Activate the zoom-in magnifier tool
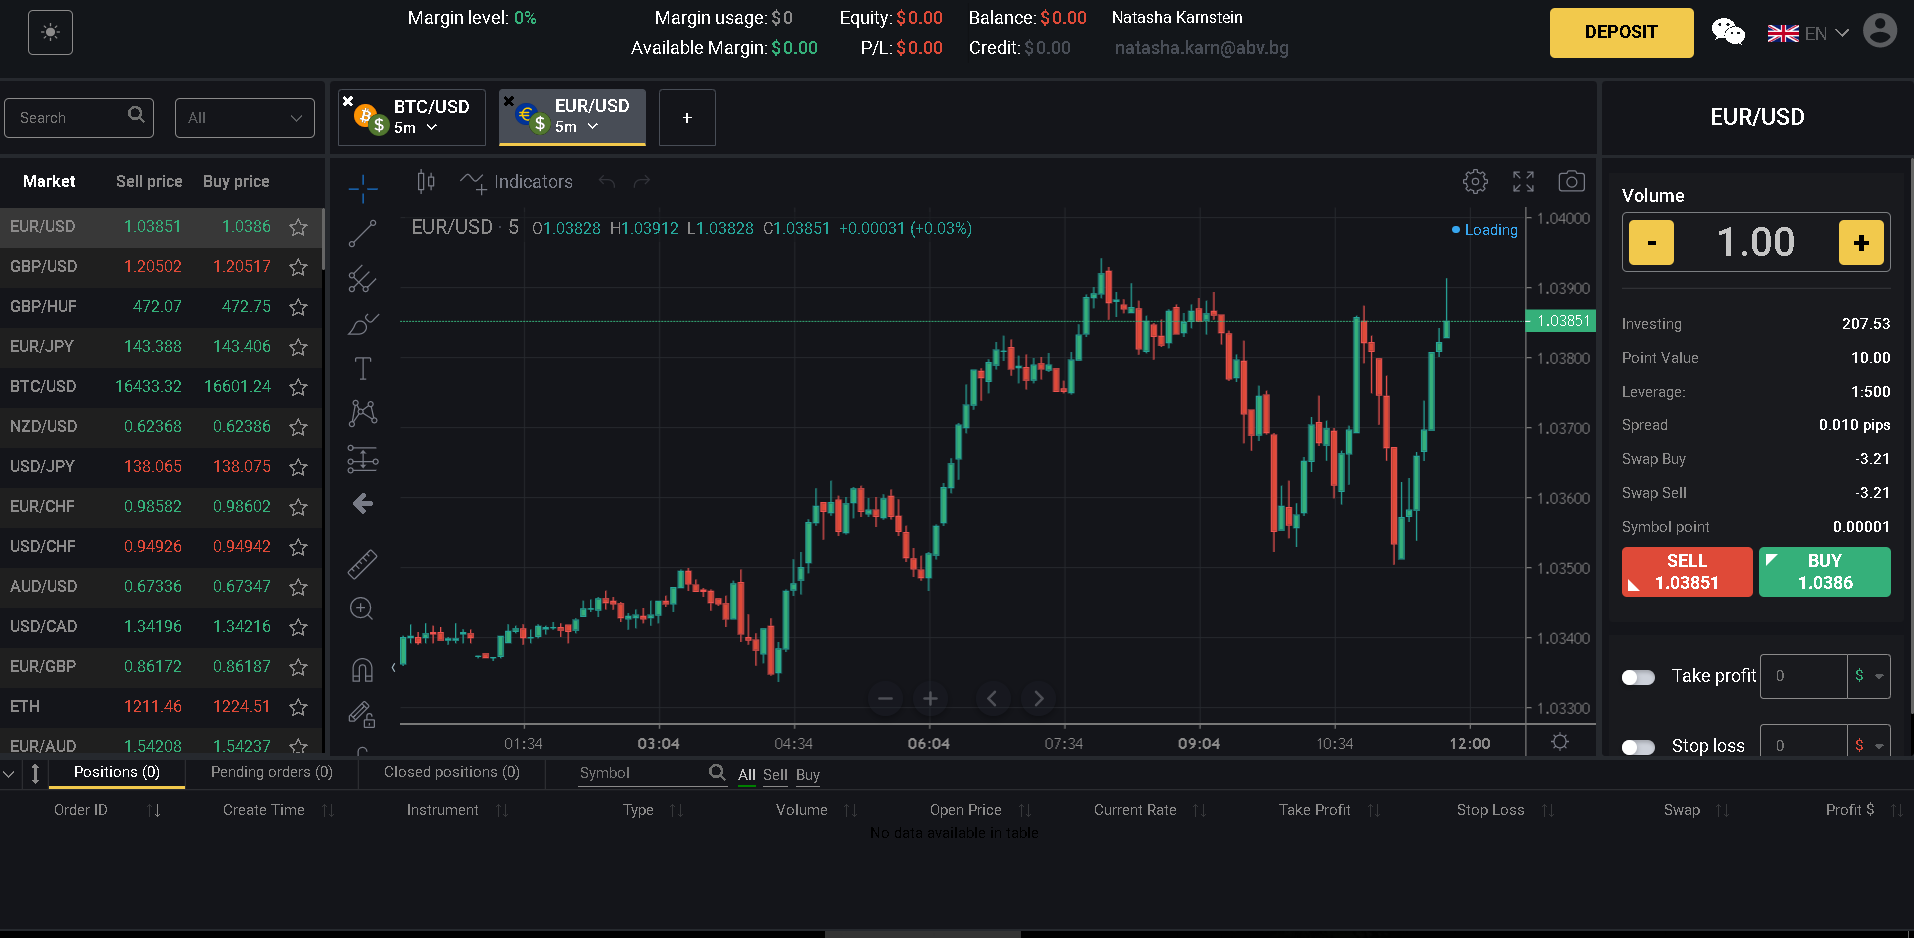 362,608
